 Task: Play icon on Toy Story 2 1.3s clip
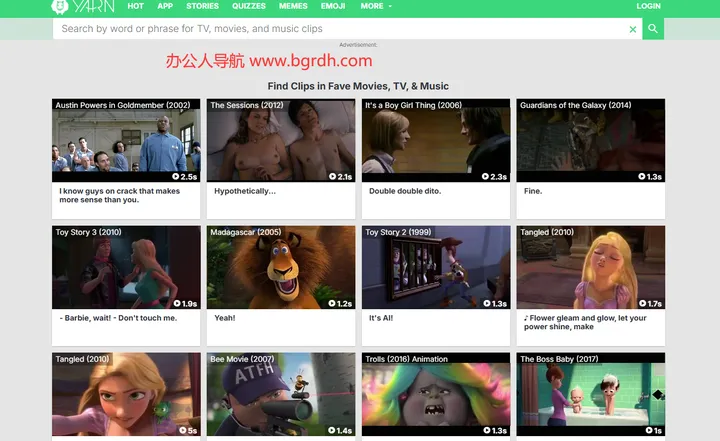(x=487, y=303)
